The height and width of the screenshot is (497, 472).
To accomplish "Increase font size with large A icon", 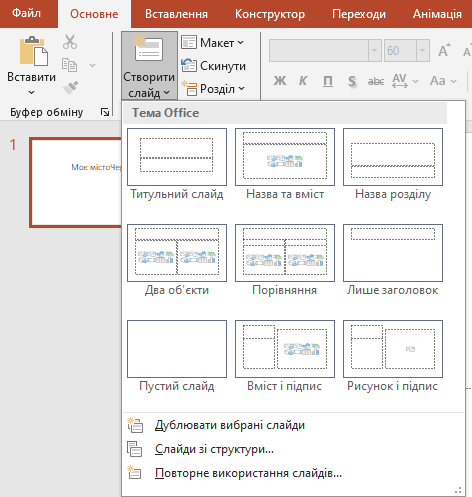I will pos(444,50).
